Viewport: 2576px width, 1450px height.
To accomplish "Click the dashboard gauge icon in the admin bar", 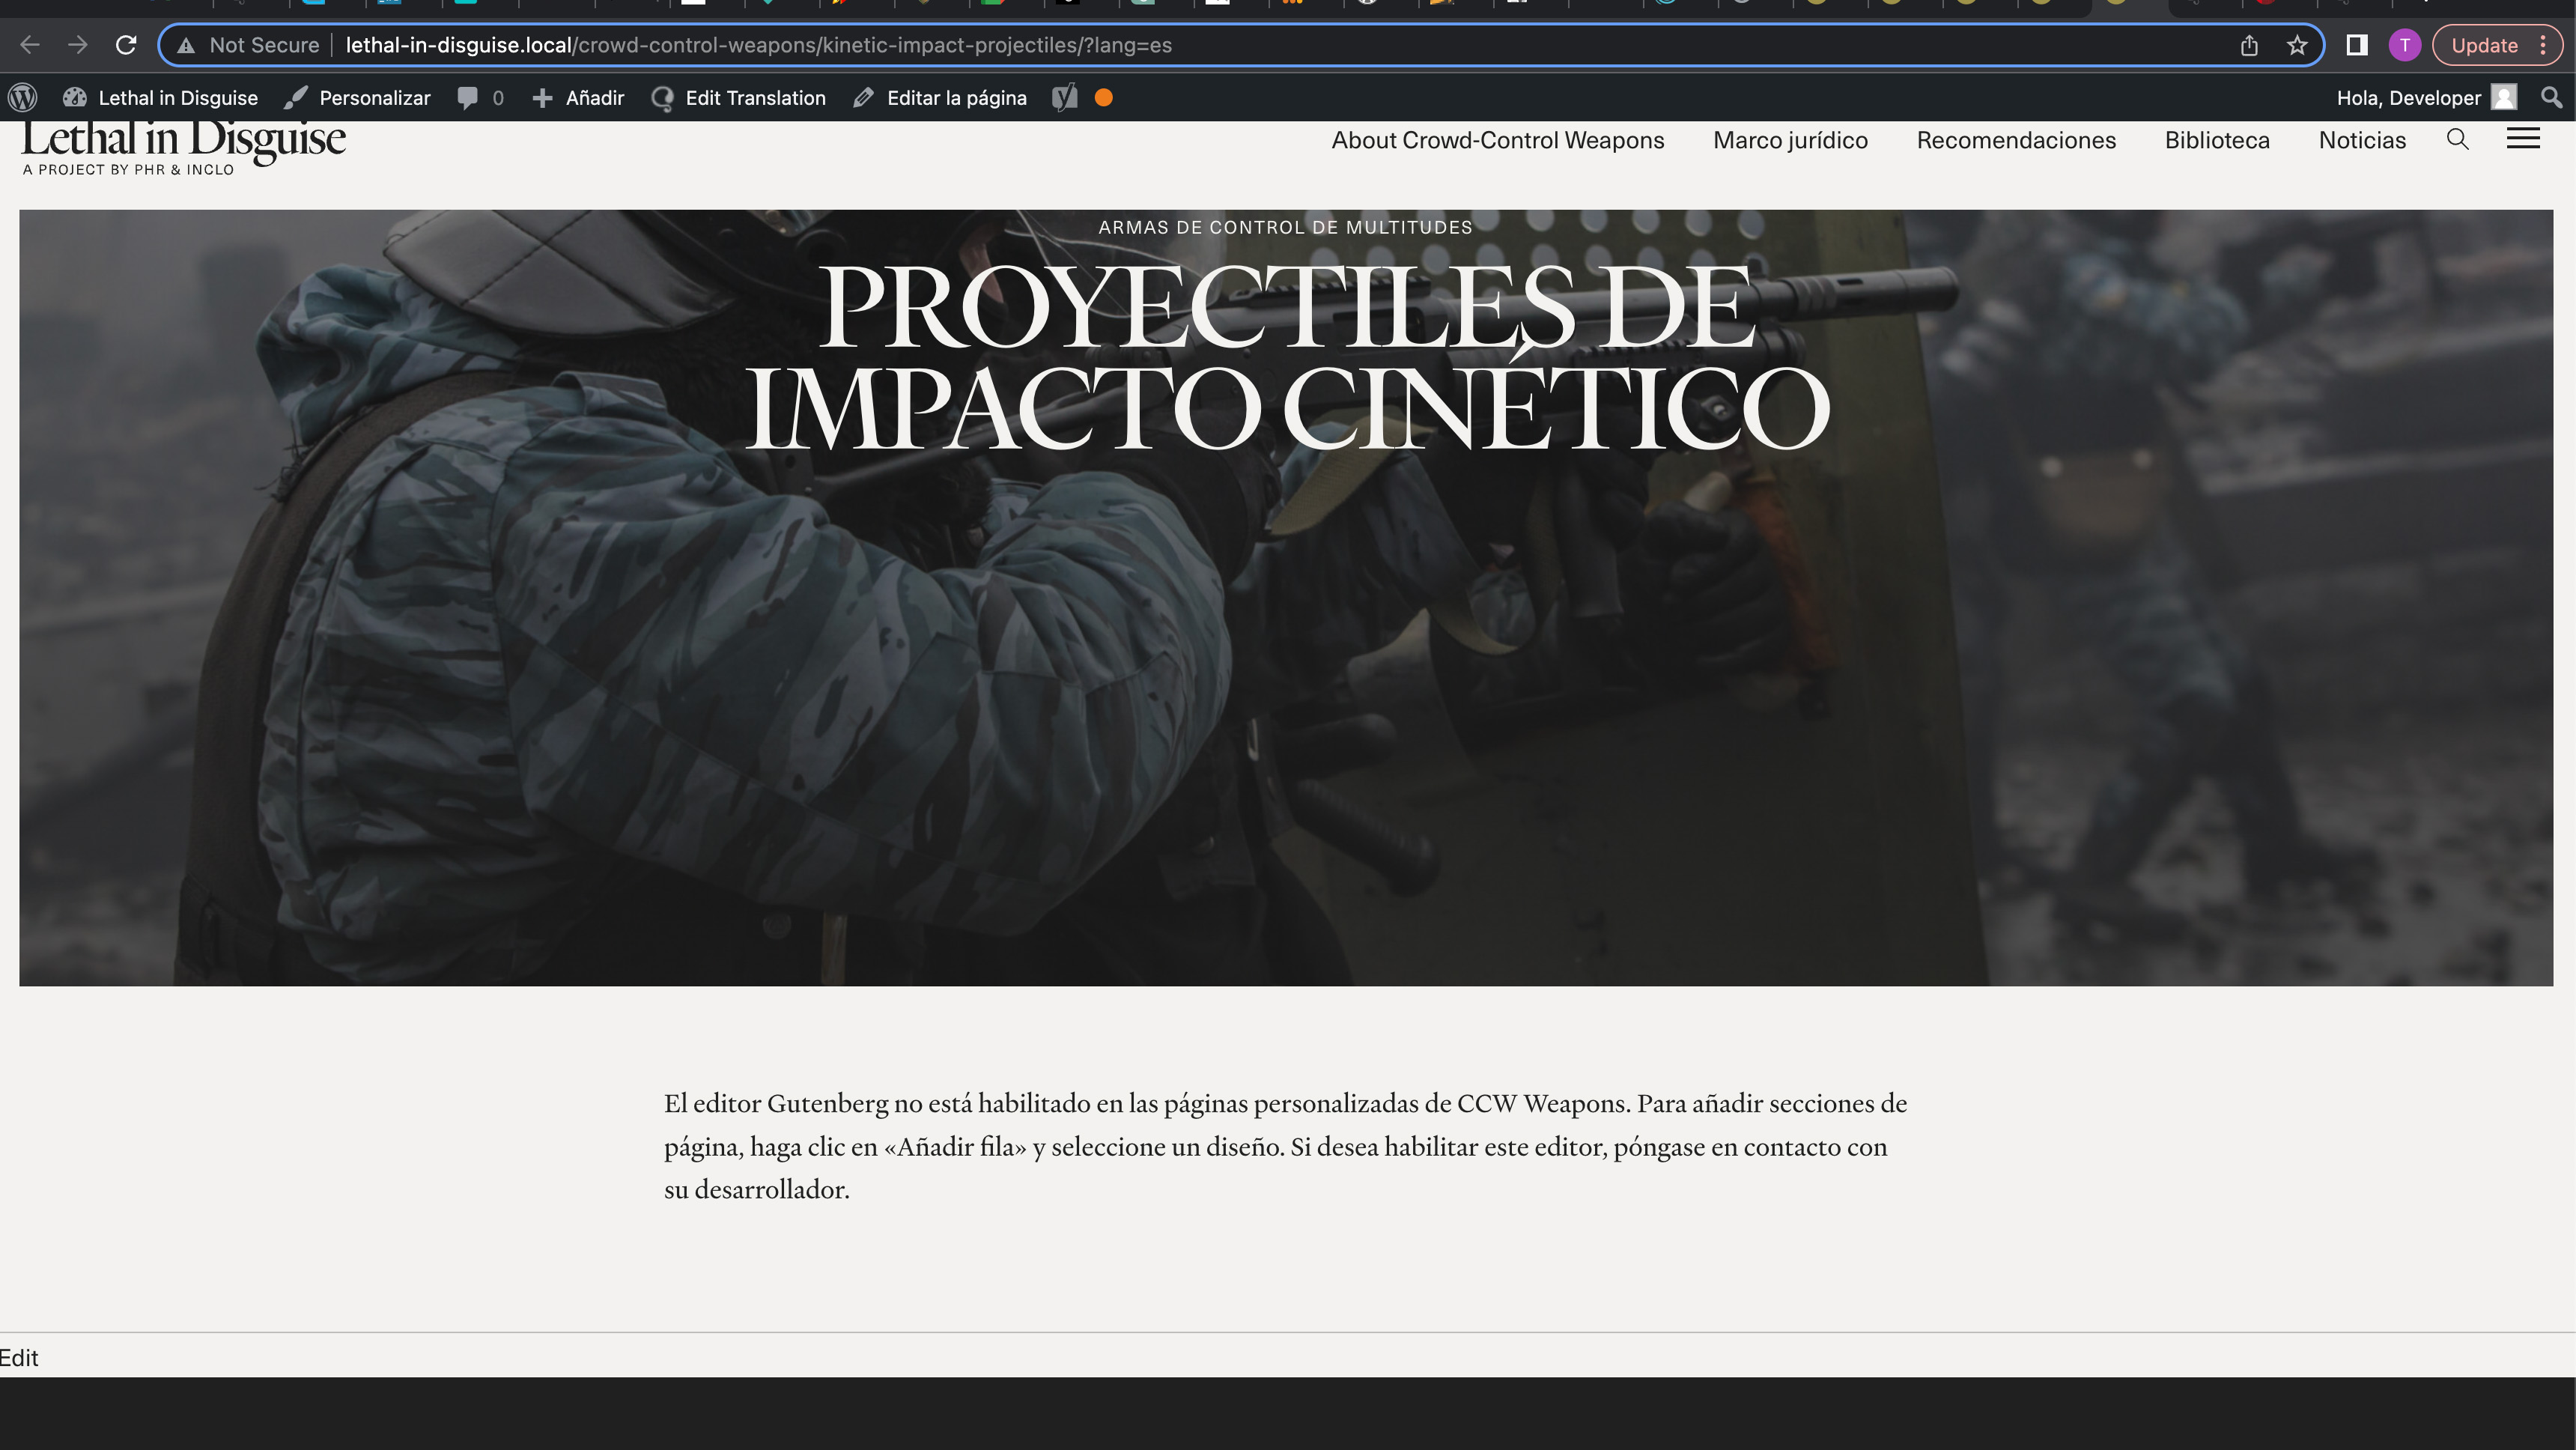I will [x=75, y=98].
